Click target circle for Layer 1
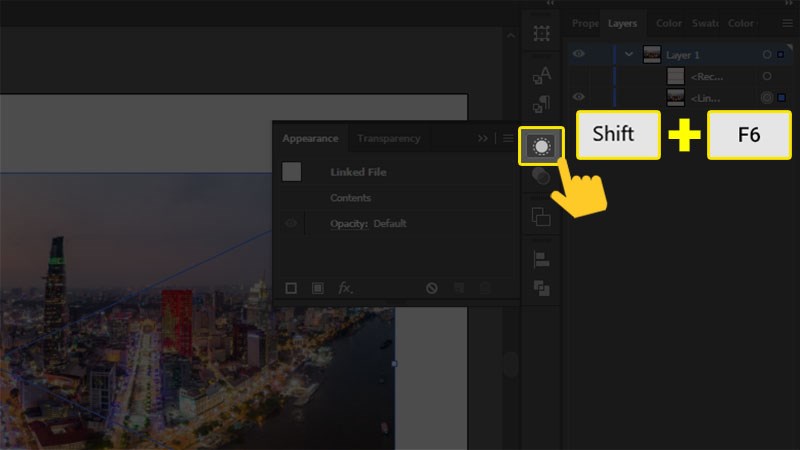 767,54
